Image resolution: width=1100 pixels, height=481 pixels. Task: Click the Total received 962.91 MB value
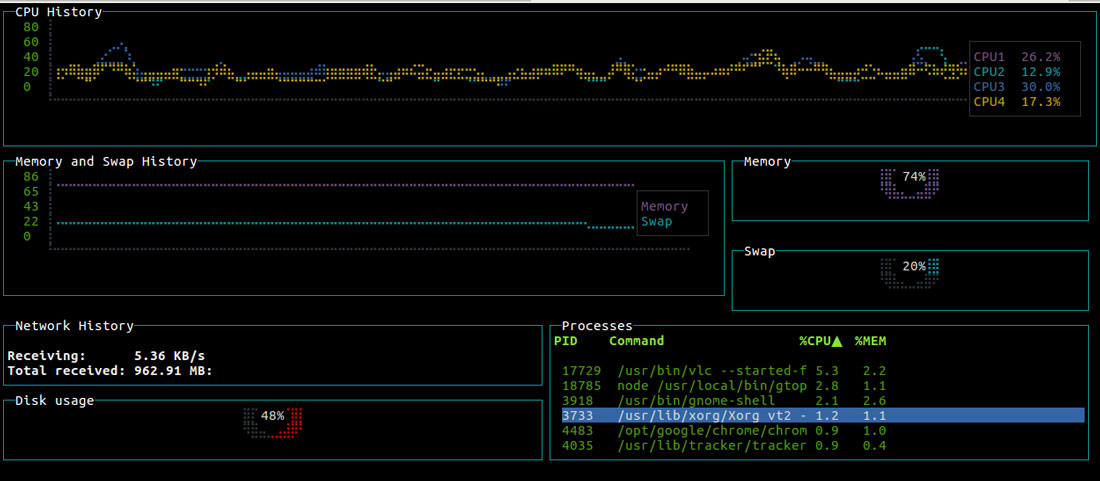pos(173,371)
